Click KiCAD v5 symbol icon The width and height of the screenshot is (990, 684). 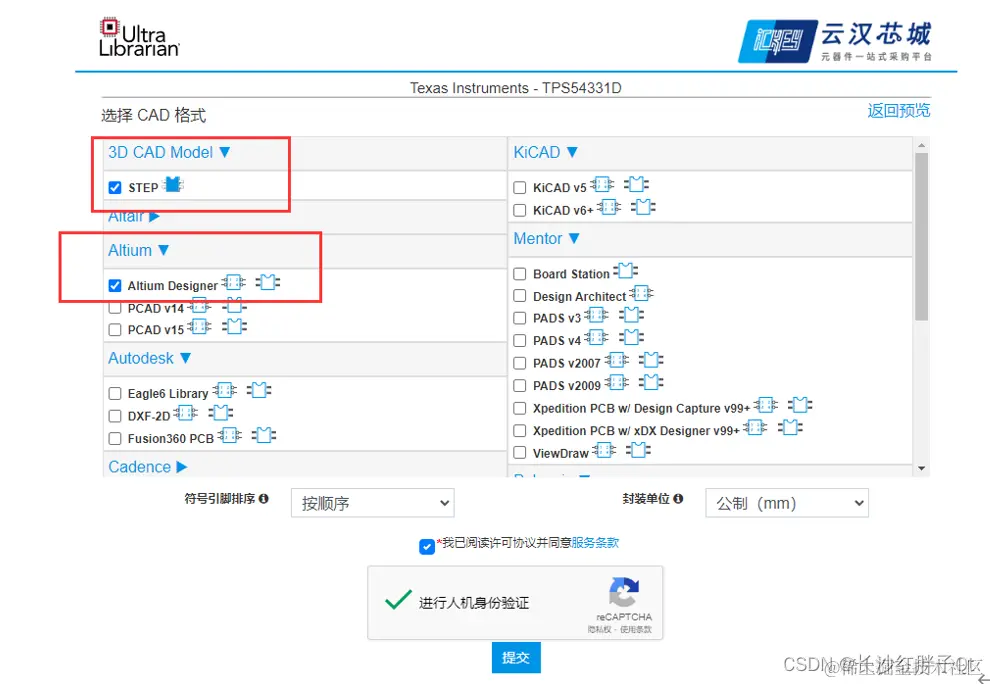[602, 184]
